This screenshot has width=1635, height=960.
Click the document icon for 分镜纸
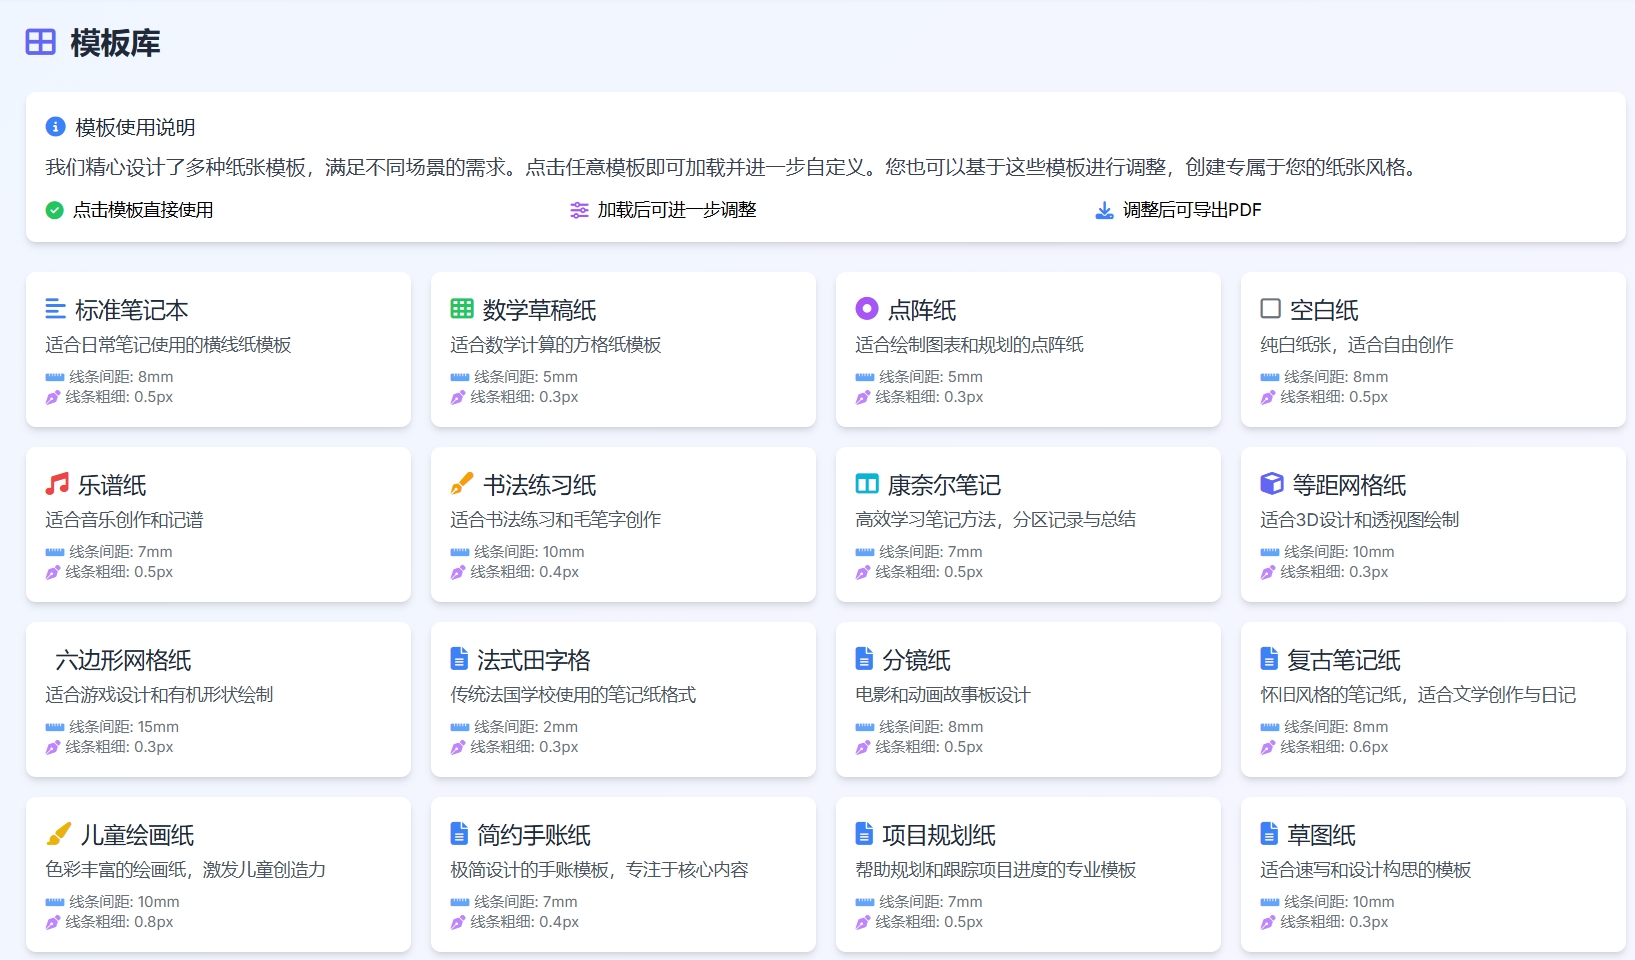864,659
